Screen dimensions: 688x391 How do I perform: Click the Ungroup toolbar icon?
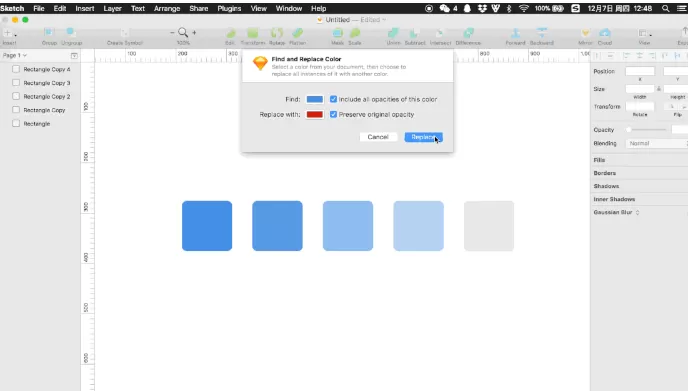click(71, 32)
